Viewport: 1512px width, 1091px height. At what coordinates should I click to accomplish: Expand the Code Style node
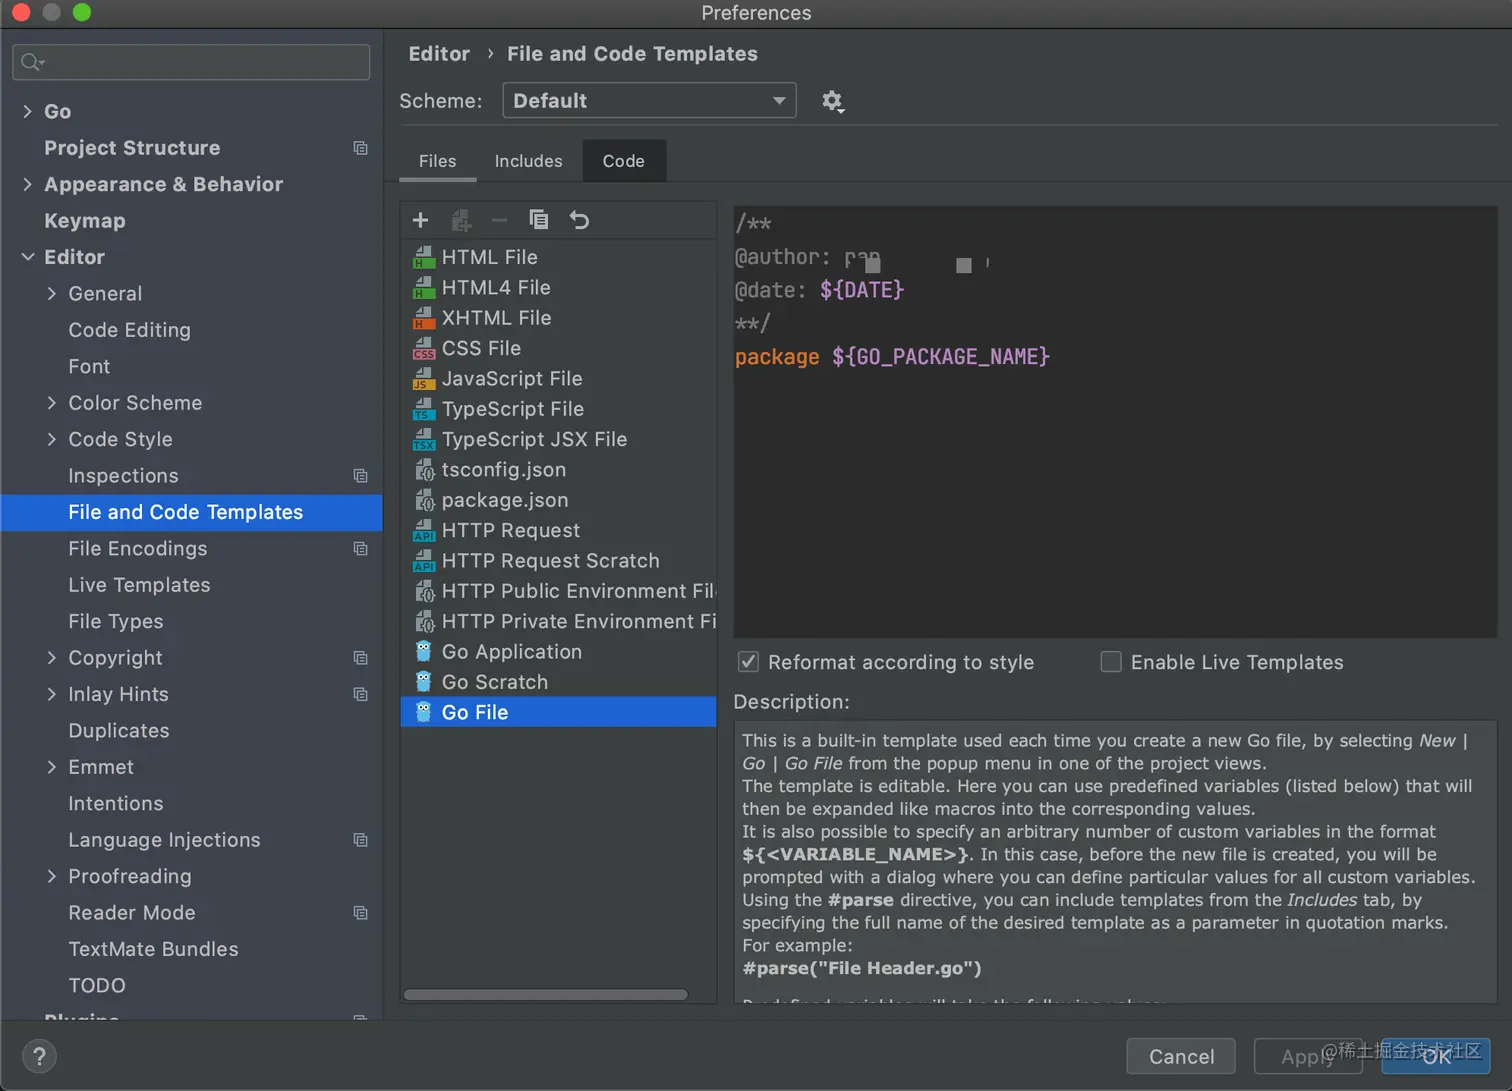click(x=52, y=439)
